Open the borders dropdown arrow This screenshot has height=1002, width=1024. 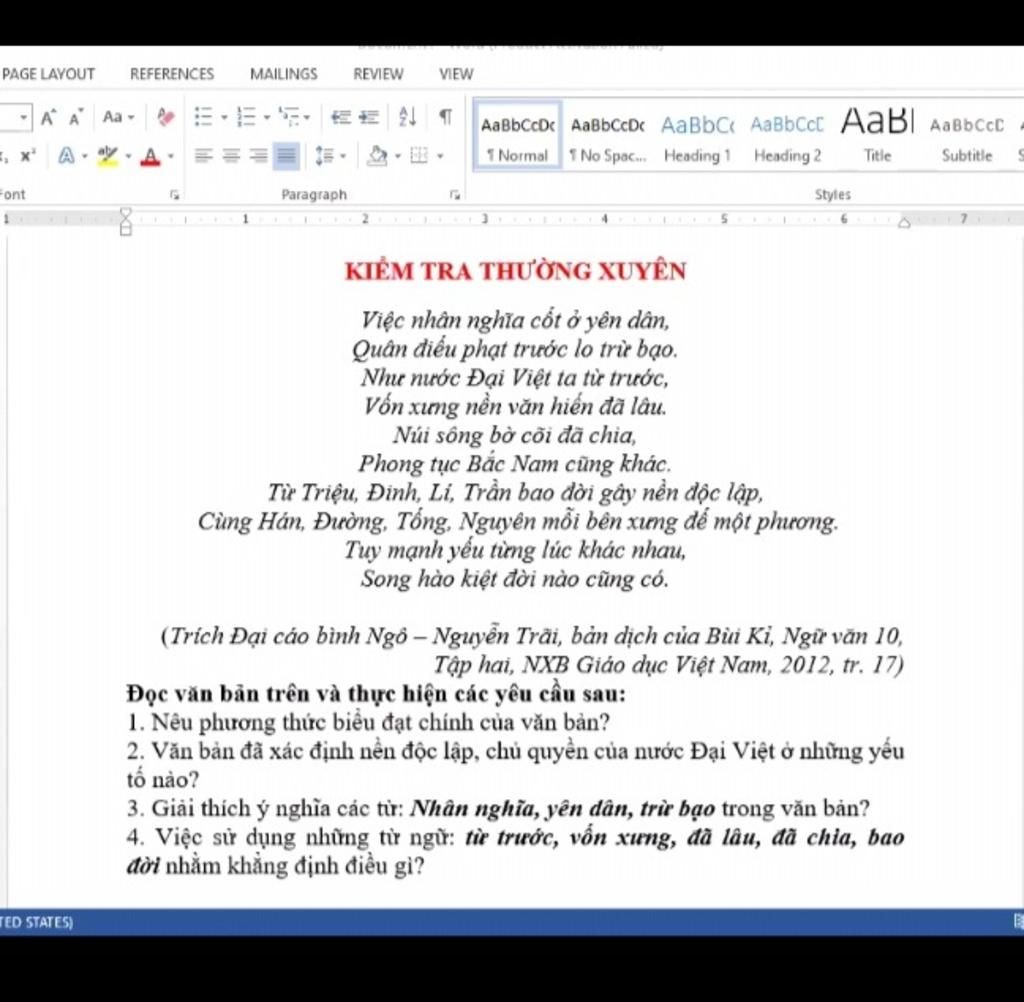click(x=440, y=157)
